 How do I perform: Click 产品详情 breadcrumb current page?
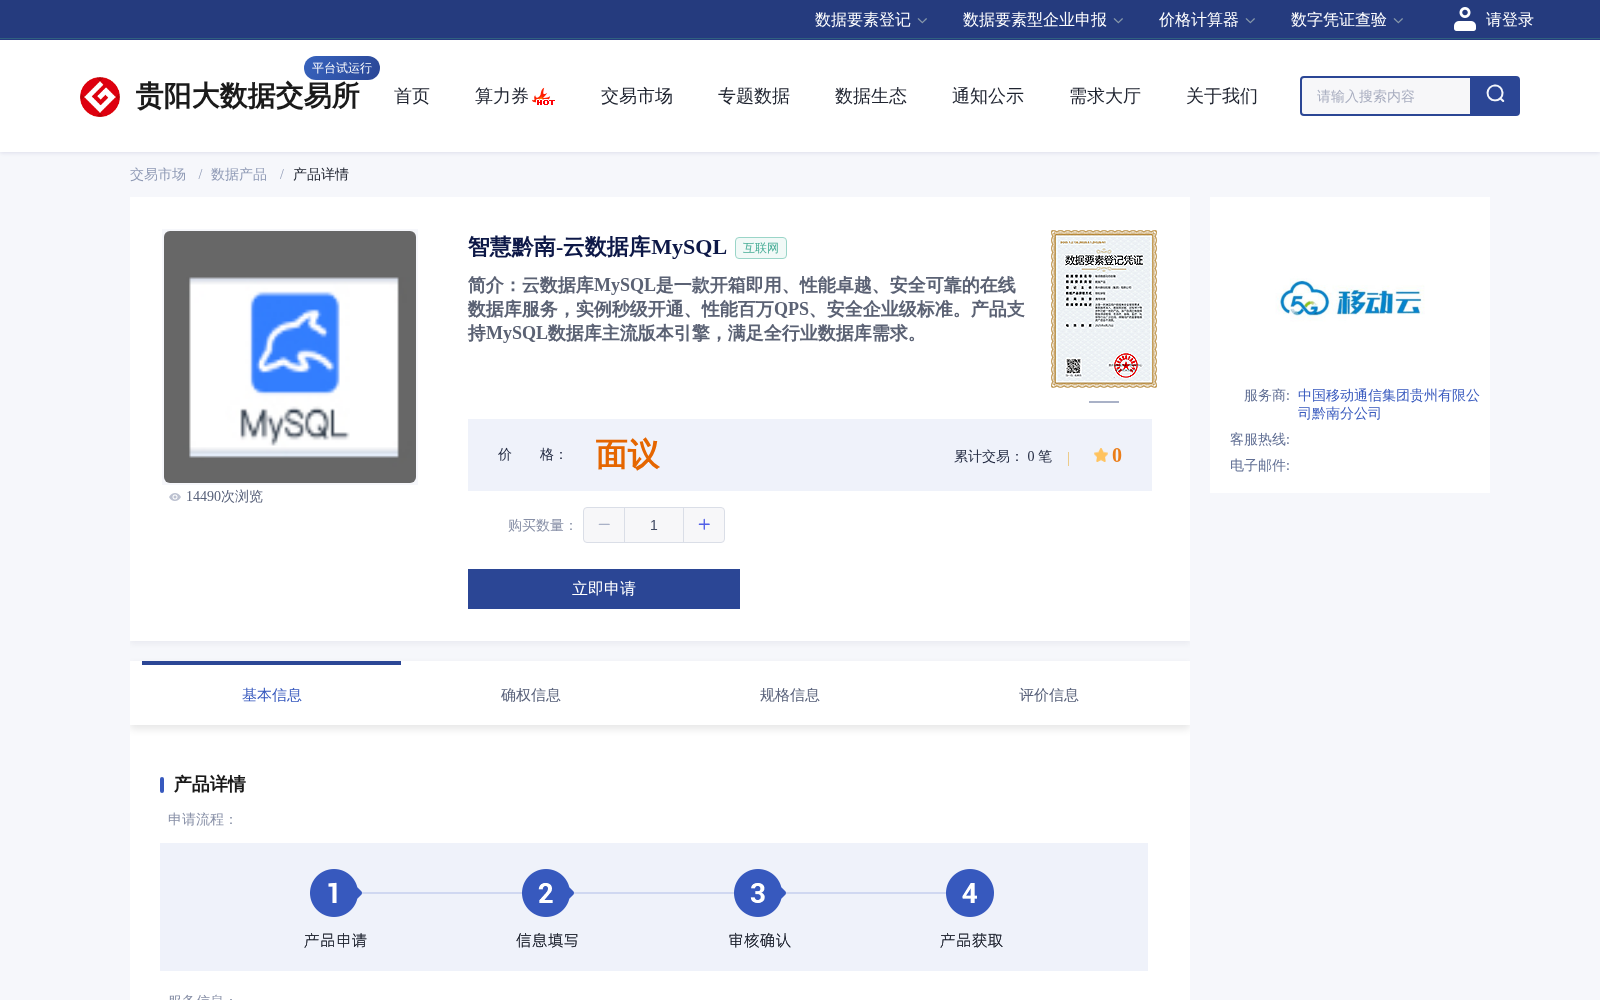click(321, 174)
